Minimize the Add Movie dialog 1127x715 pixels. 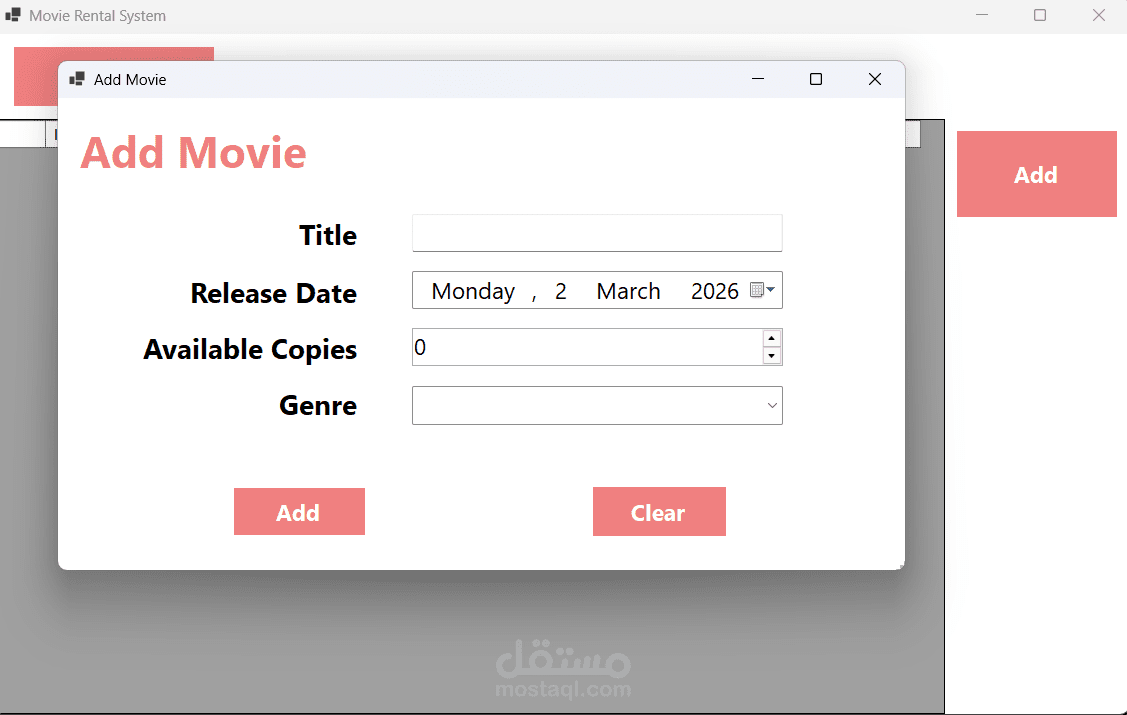point(758,79)
